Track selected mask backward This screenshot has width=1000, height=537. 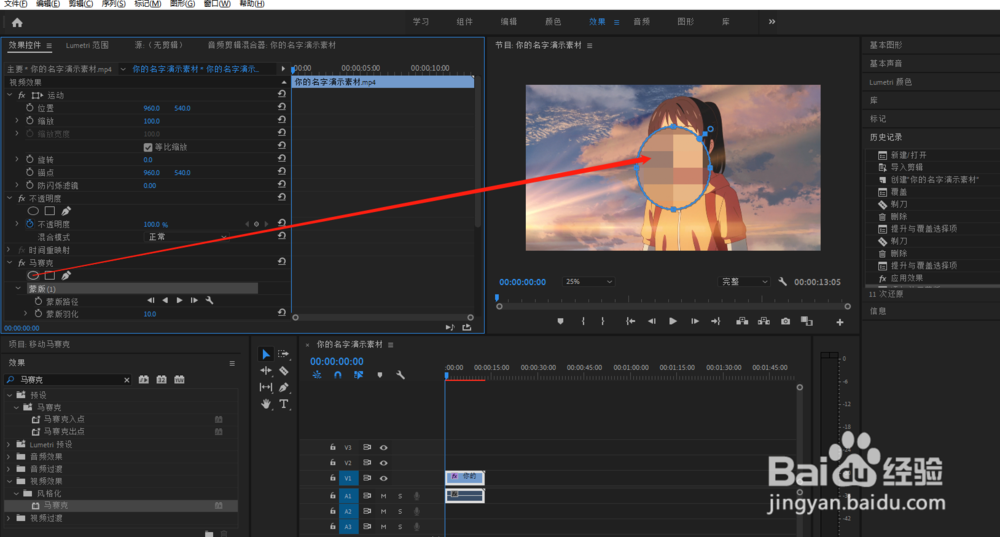165,300
